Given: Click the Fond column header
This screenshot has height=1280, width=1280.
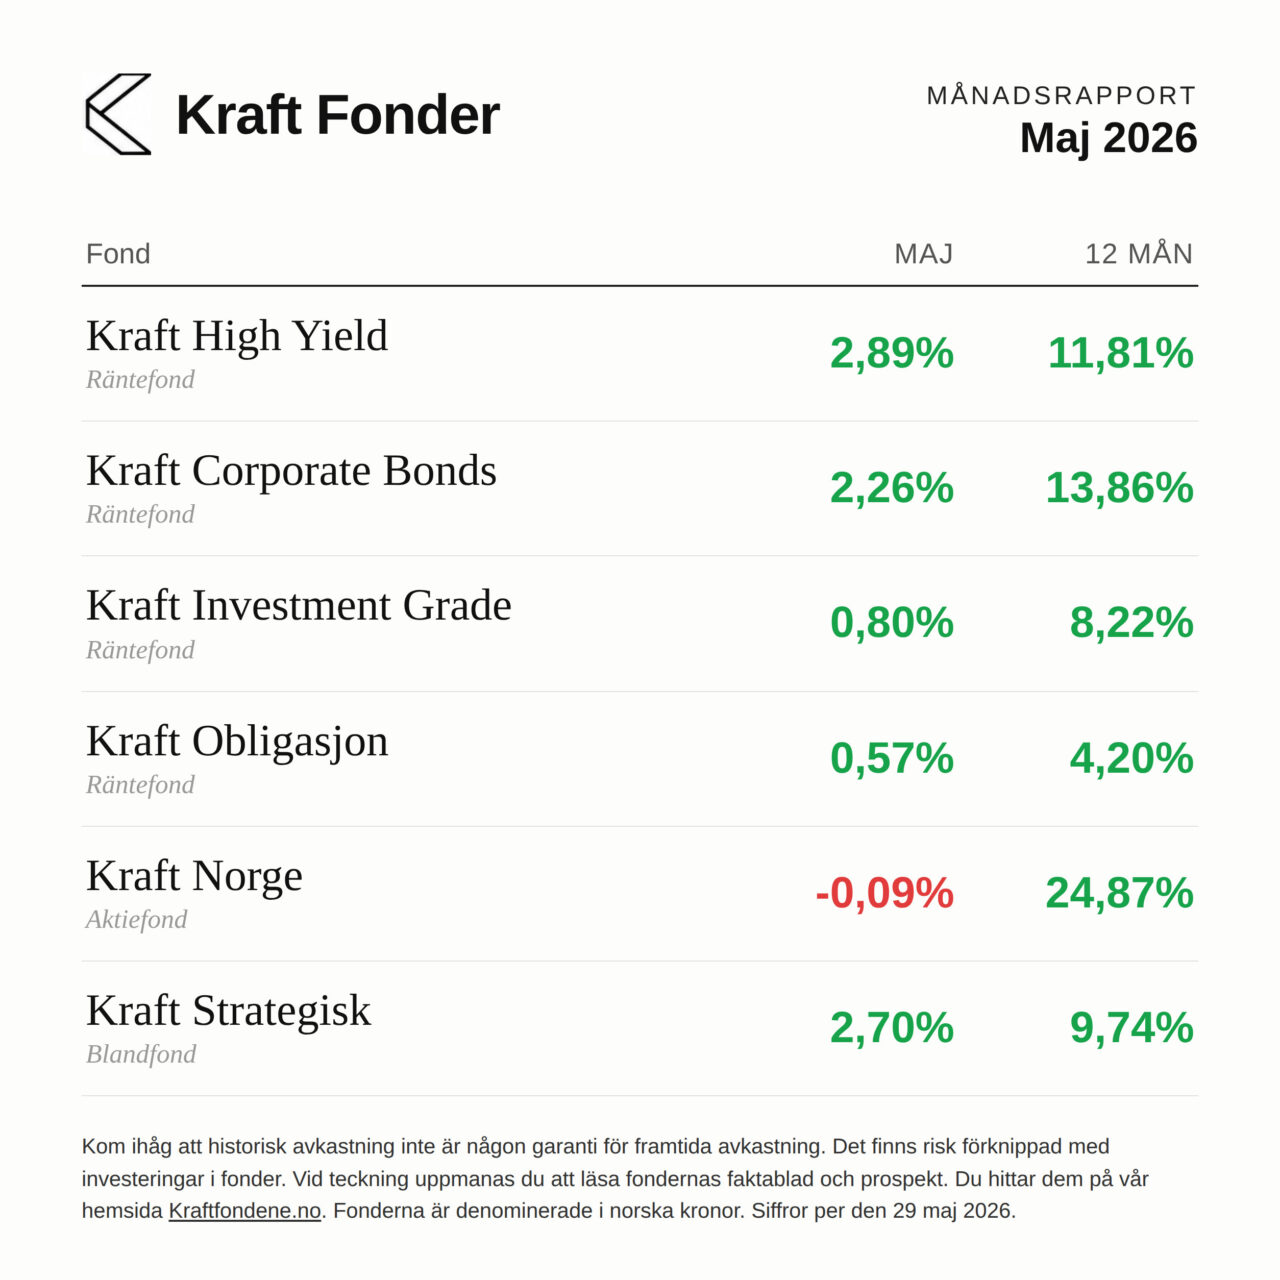Looking at the screenshot, I should 118,254.
